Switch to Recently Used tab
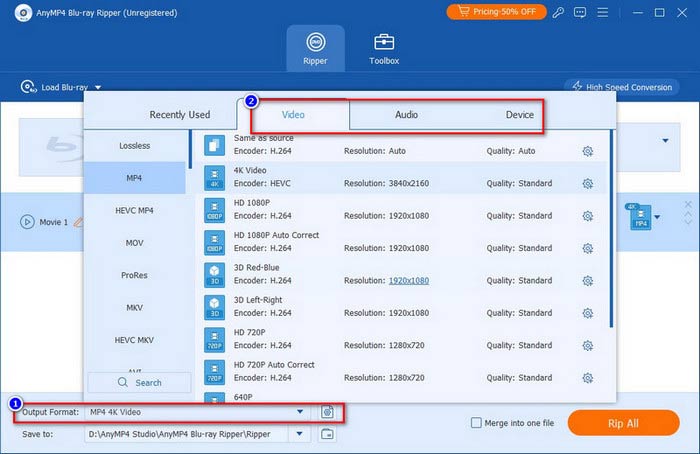Screen dimensions: 700x454 pyautogui.click(x=179, y=115)
